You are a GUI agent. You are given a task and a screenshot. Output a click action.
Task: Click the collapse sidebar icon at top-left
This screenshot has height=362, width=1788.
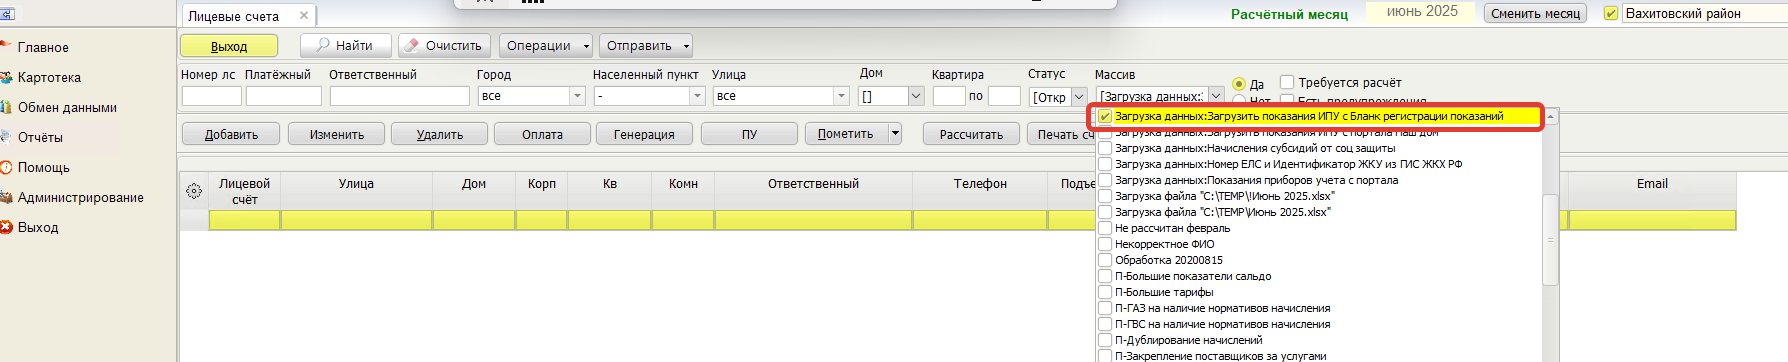coord(7,14)
